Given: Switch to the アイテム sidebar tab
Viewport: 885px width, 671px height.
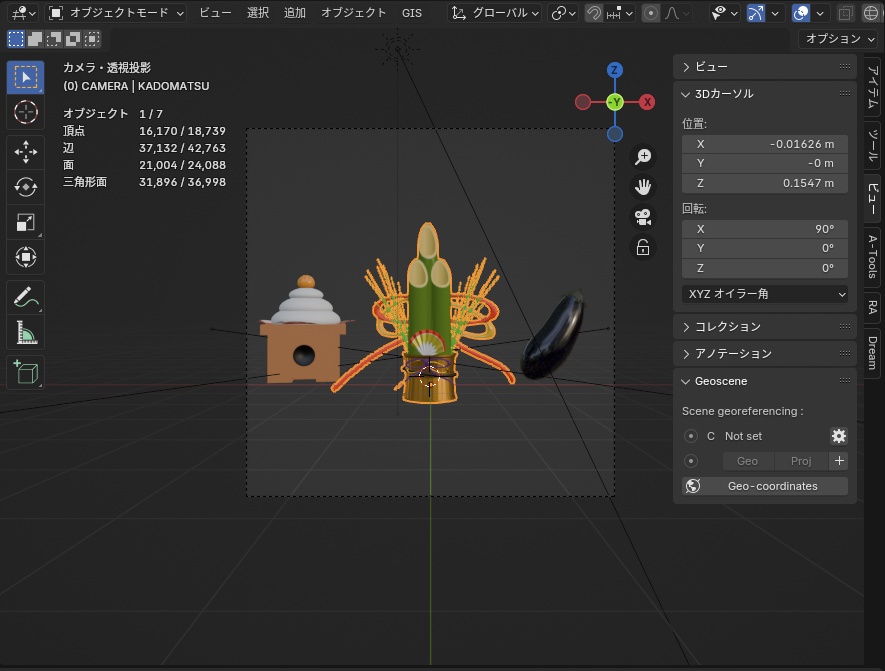Looking at the screenshot, I should [873, 87].
